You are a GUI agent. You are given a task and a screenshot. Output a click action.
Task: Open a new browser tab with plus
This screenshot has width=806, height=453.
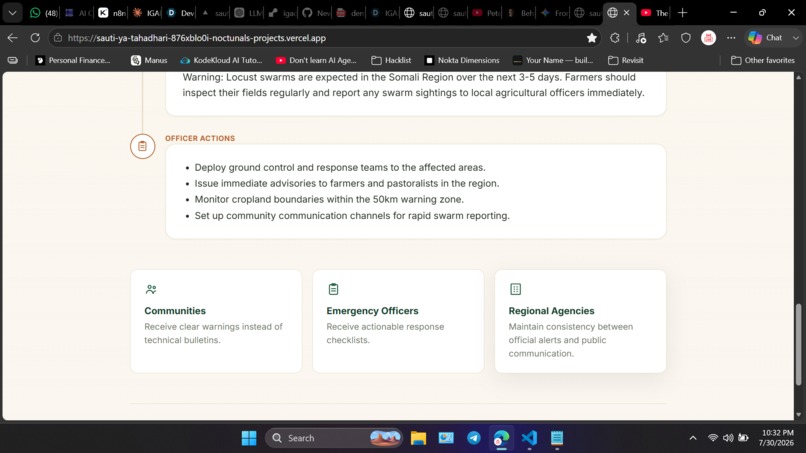click(x=682, y=13)
